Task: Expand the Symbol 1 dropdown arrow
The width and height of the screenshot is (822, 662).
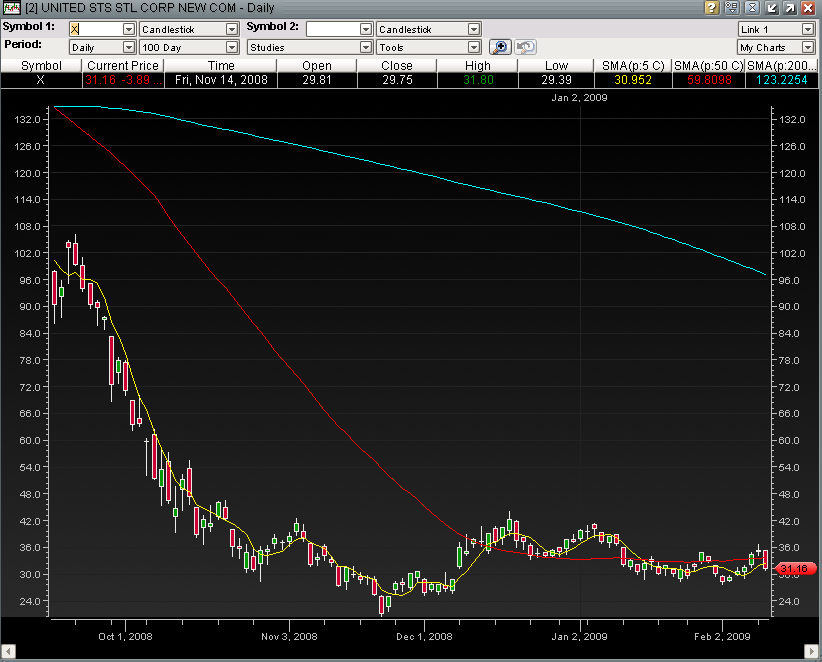Action: 128,29
